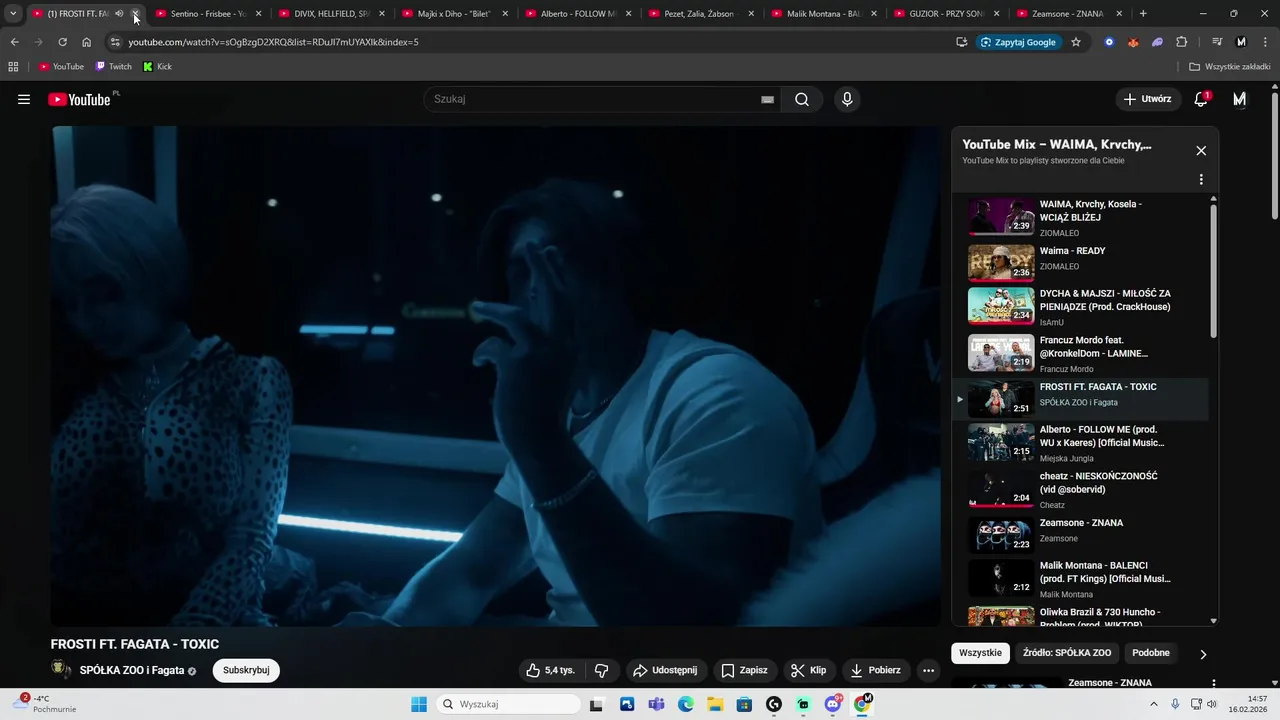
Task: Open a new browser tab
Action: pyautogui.click(x=1143, y=14)
